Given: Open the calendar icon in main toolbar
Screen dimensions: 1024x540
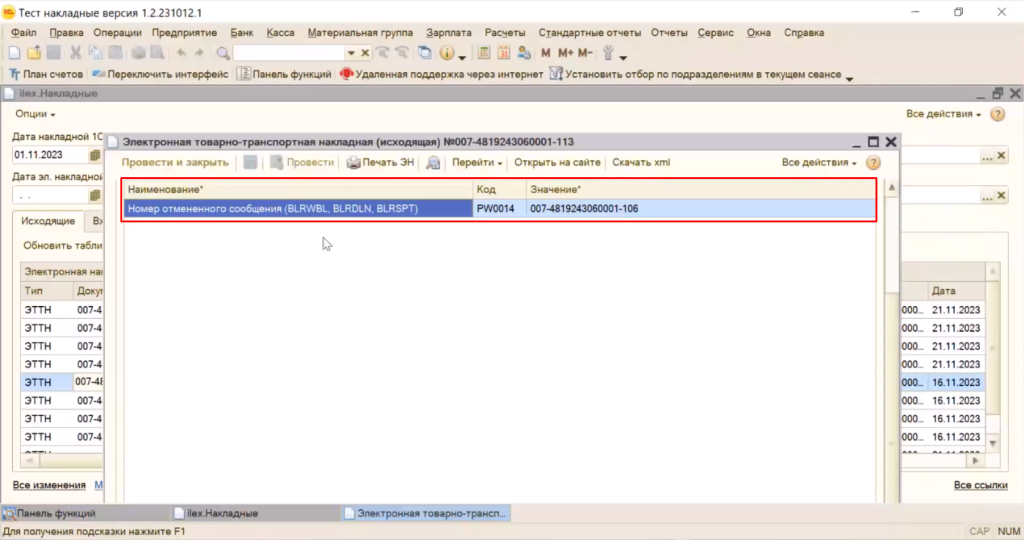Looking at the screenshot, I should pyautogui.click(x=503, y=53).
